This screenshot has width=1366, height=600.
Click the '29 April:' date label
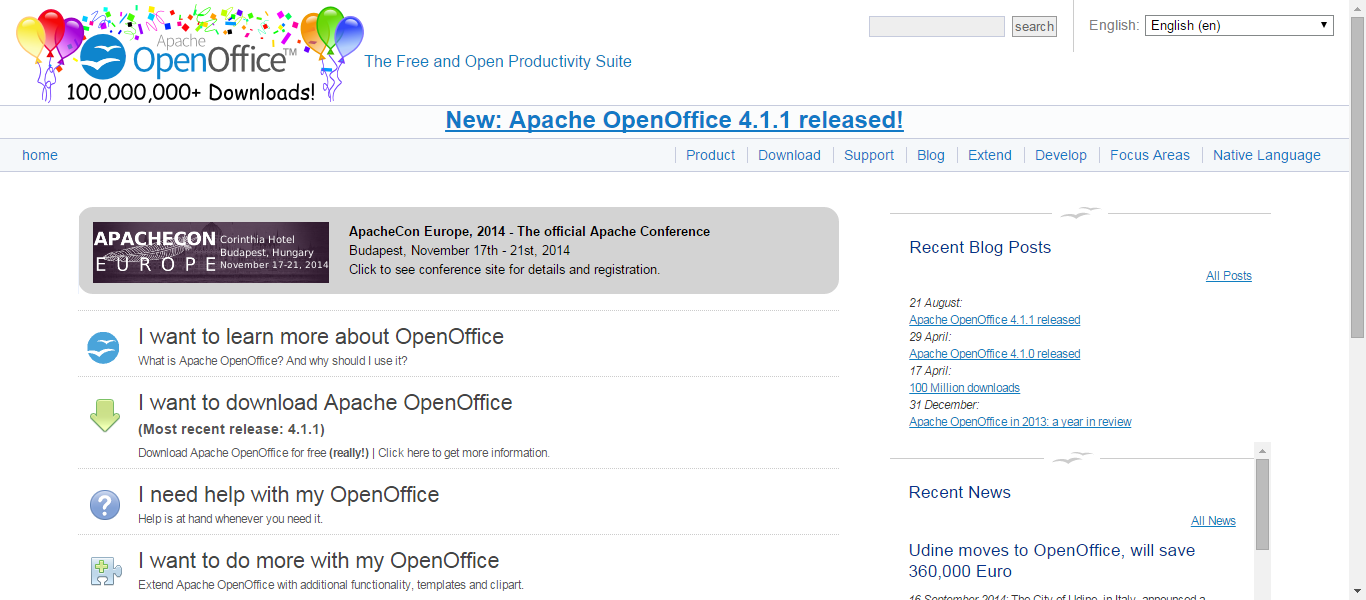pyautogui.click(x=930, y=337)
